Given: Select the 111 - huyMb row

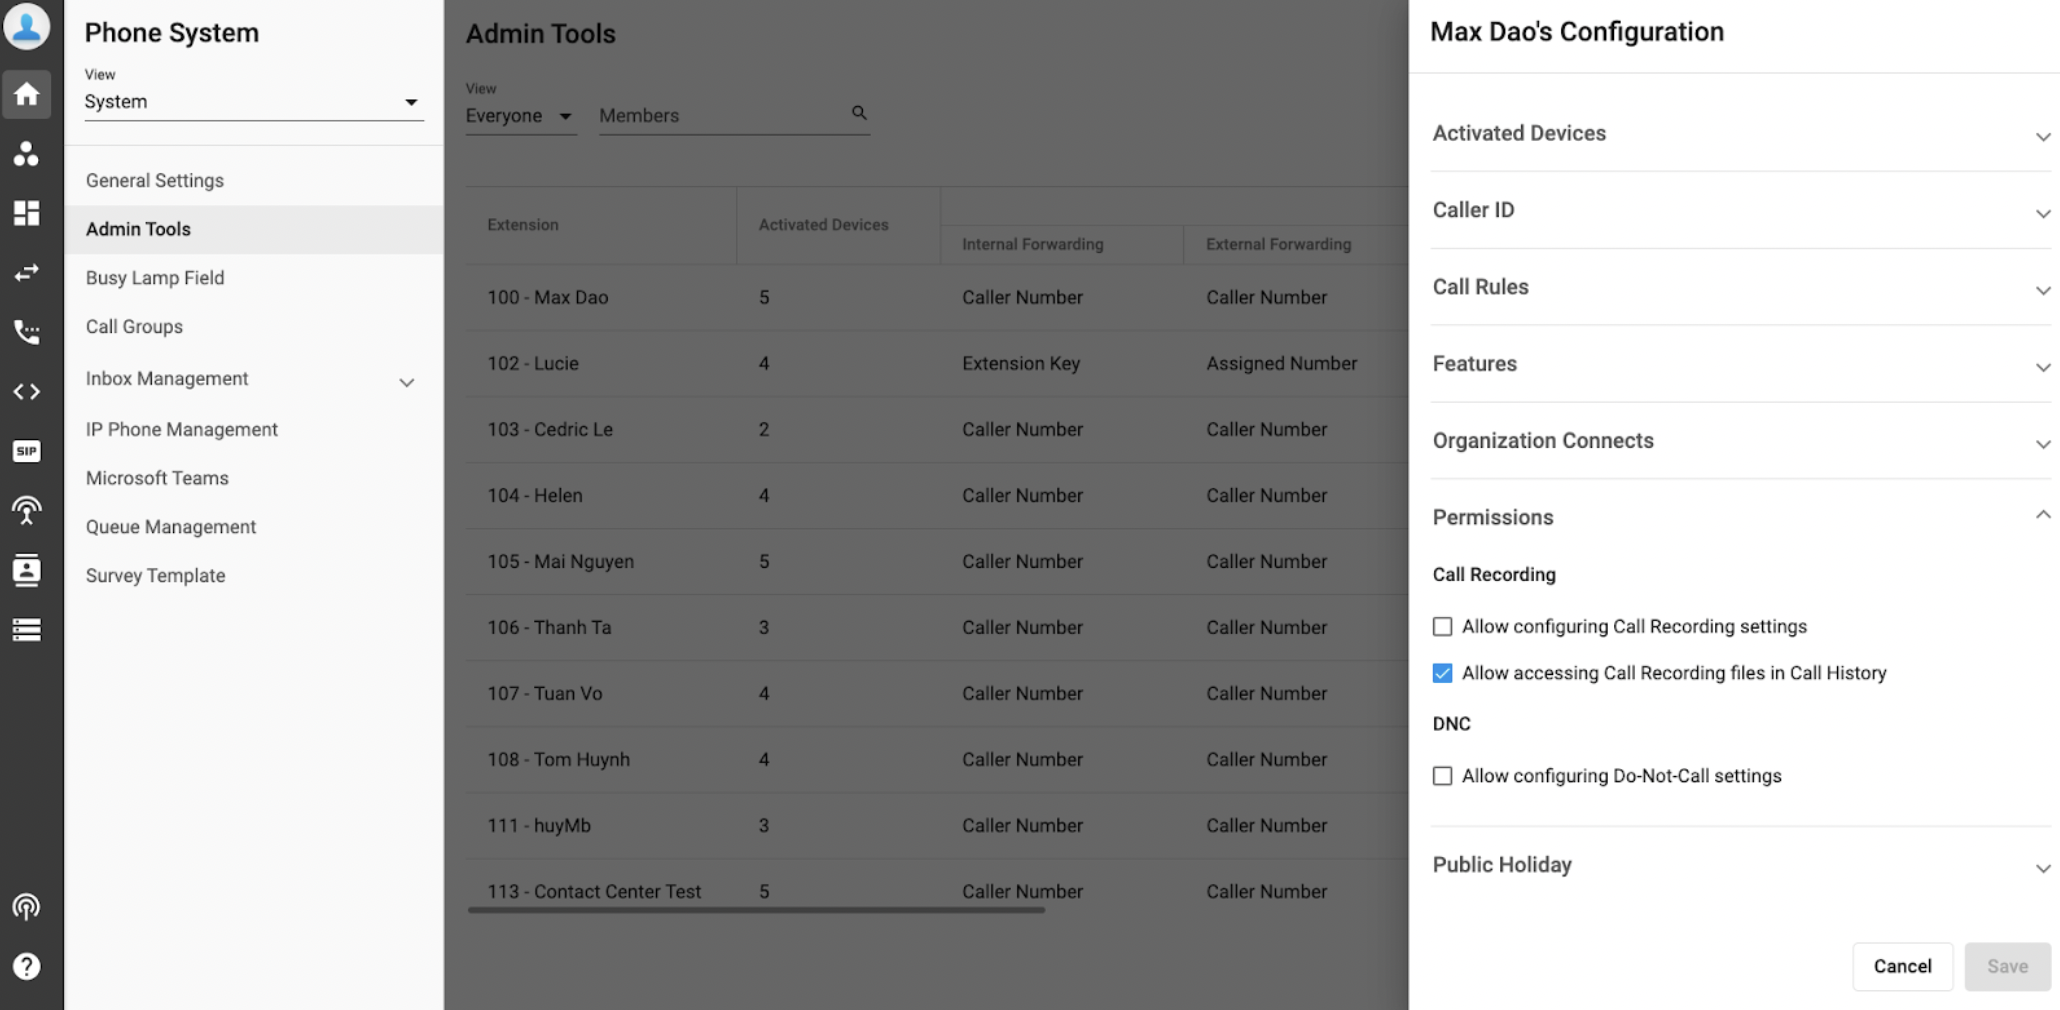Looking at the screenshot, I should [x=937, y=826].
